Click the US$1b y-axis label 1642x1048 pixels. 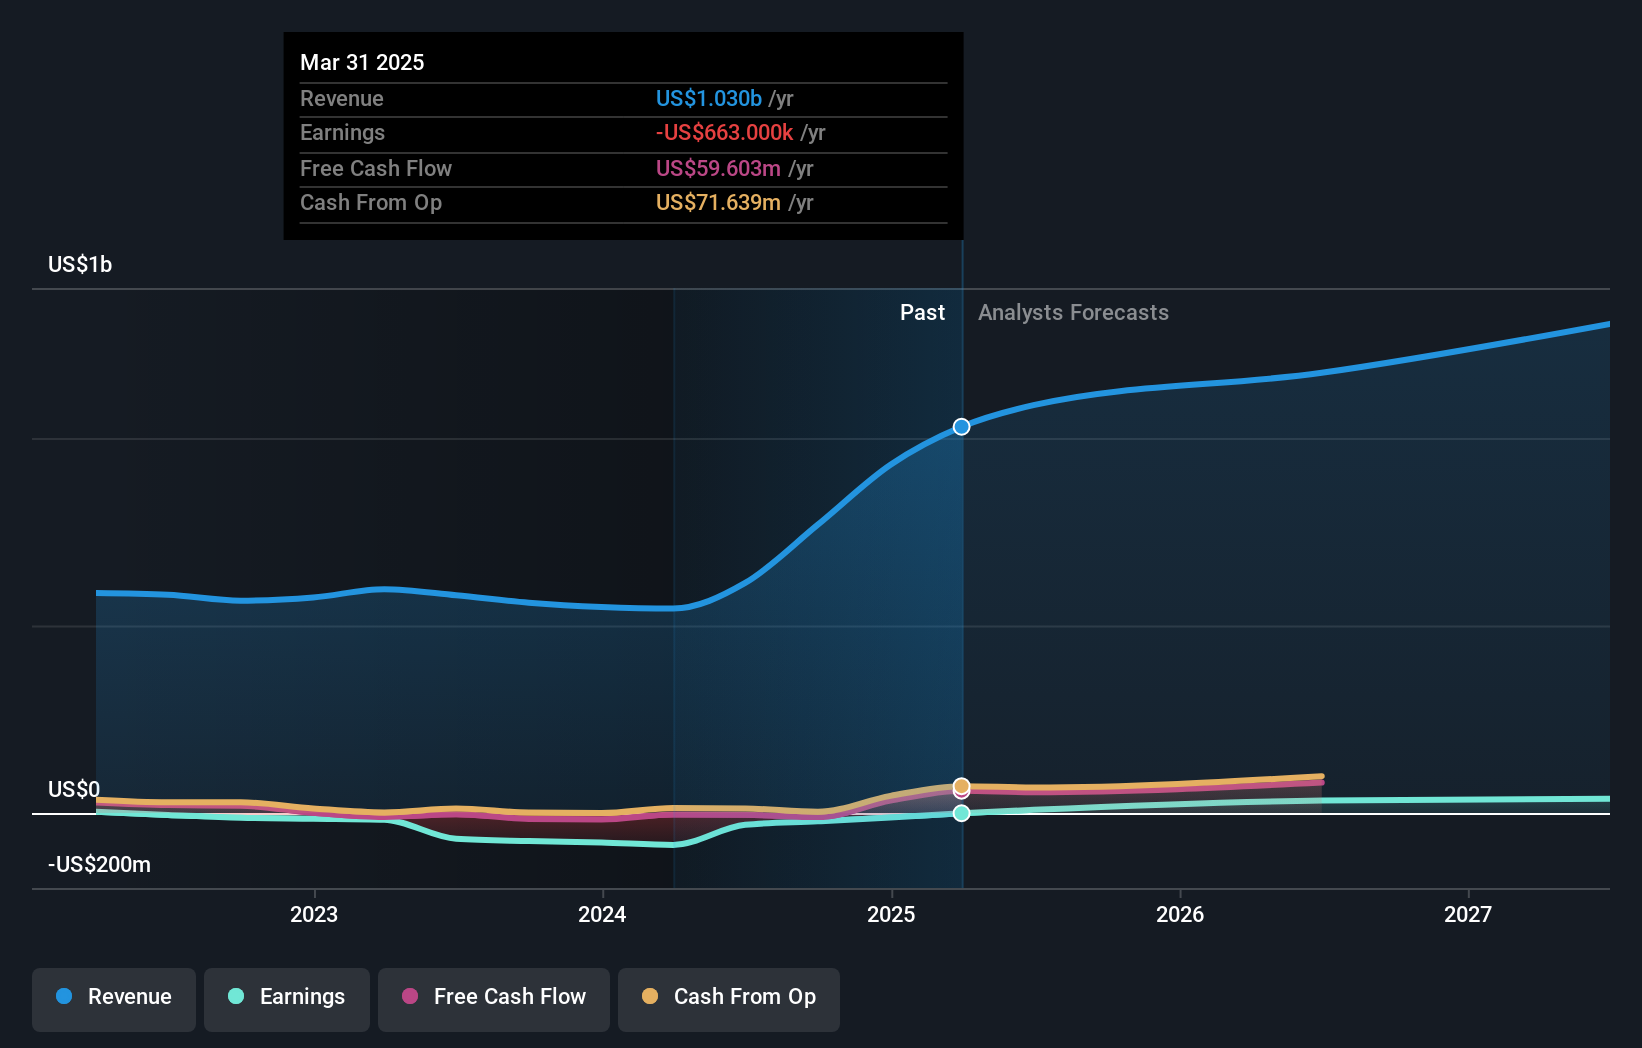(x=80, y=264)
